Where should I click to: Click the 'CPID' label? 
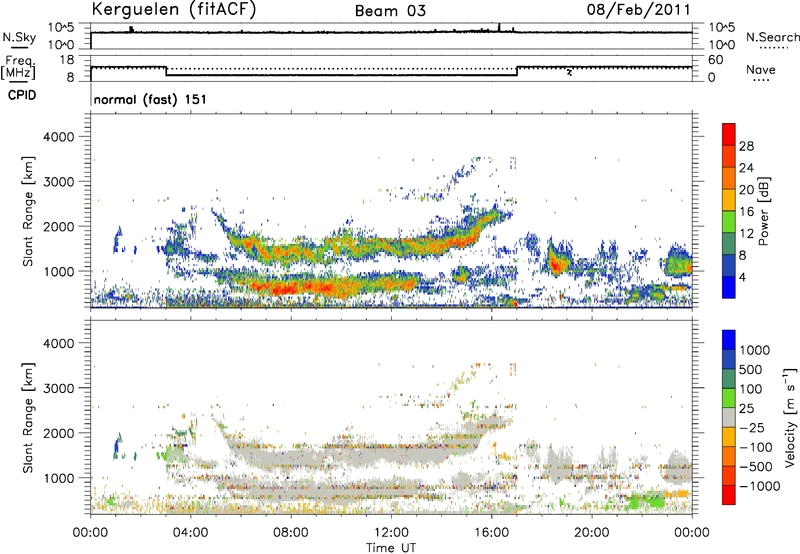pyautogui.click(x=22, y=95)
